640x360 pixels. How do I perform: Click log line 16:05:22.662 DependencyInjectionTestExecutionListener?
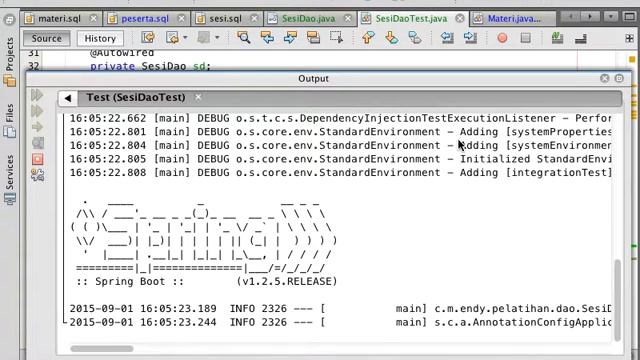(340, 118)
